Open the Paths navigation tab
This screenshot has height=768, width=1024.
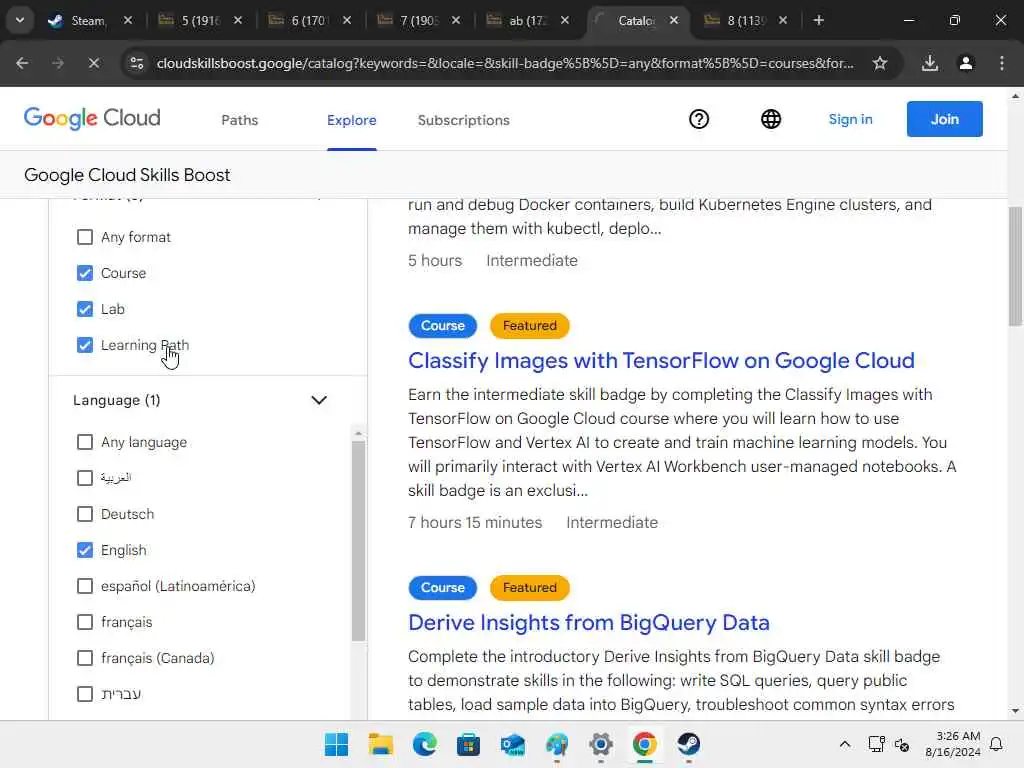point(240,120)
